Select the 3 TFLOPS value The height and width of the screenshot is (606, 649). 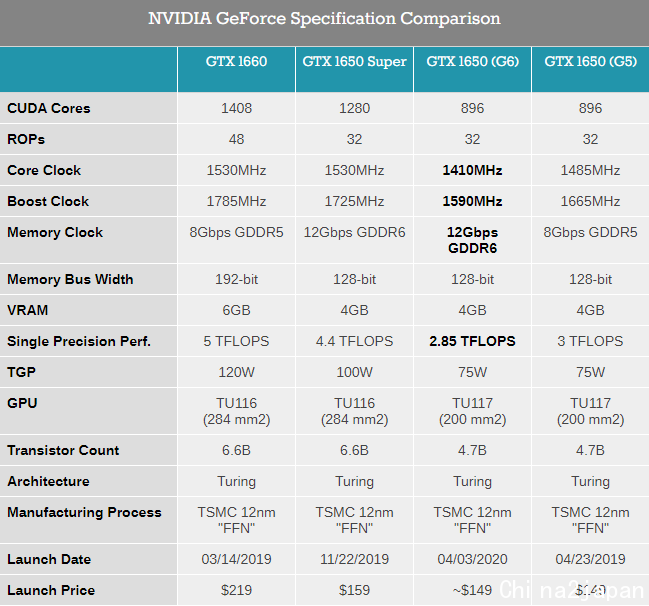tap(590, 341)
